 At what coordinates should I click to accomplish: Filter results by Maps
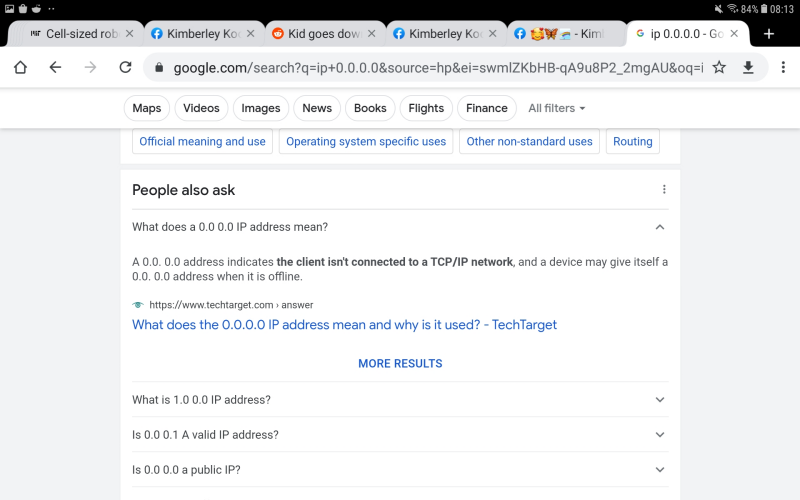click(x=146, y=108)
